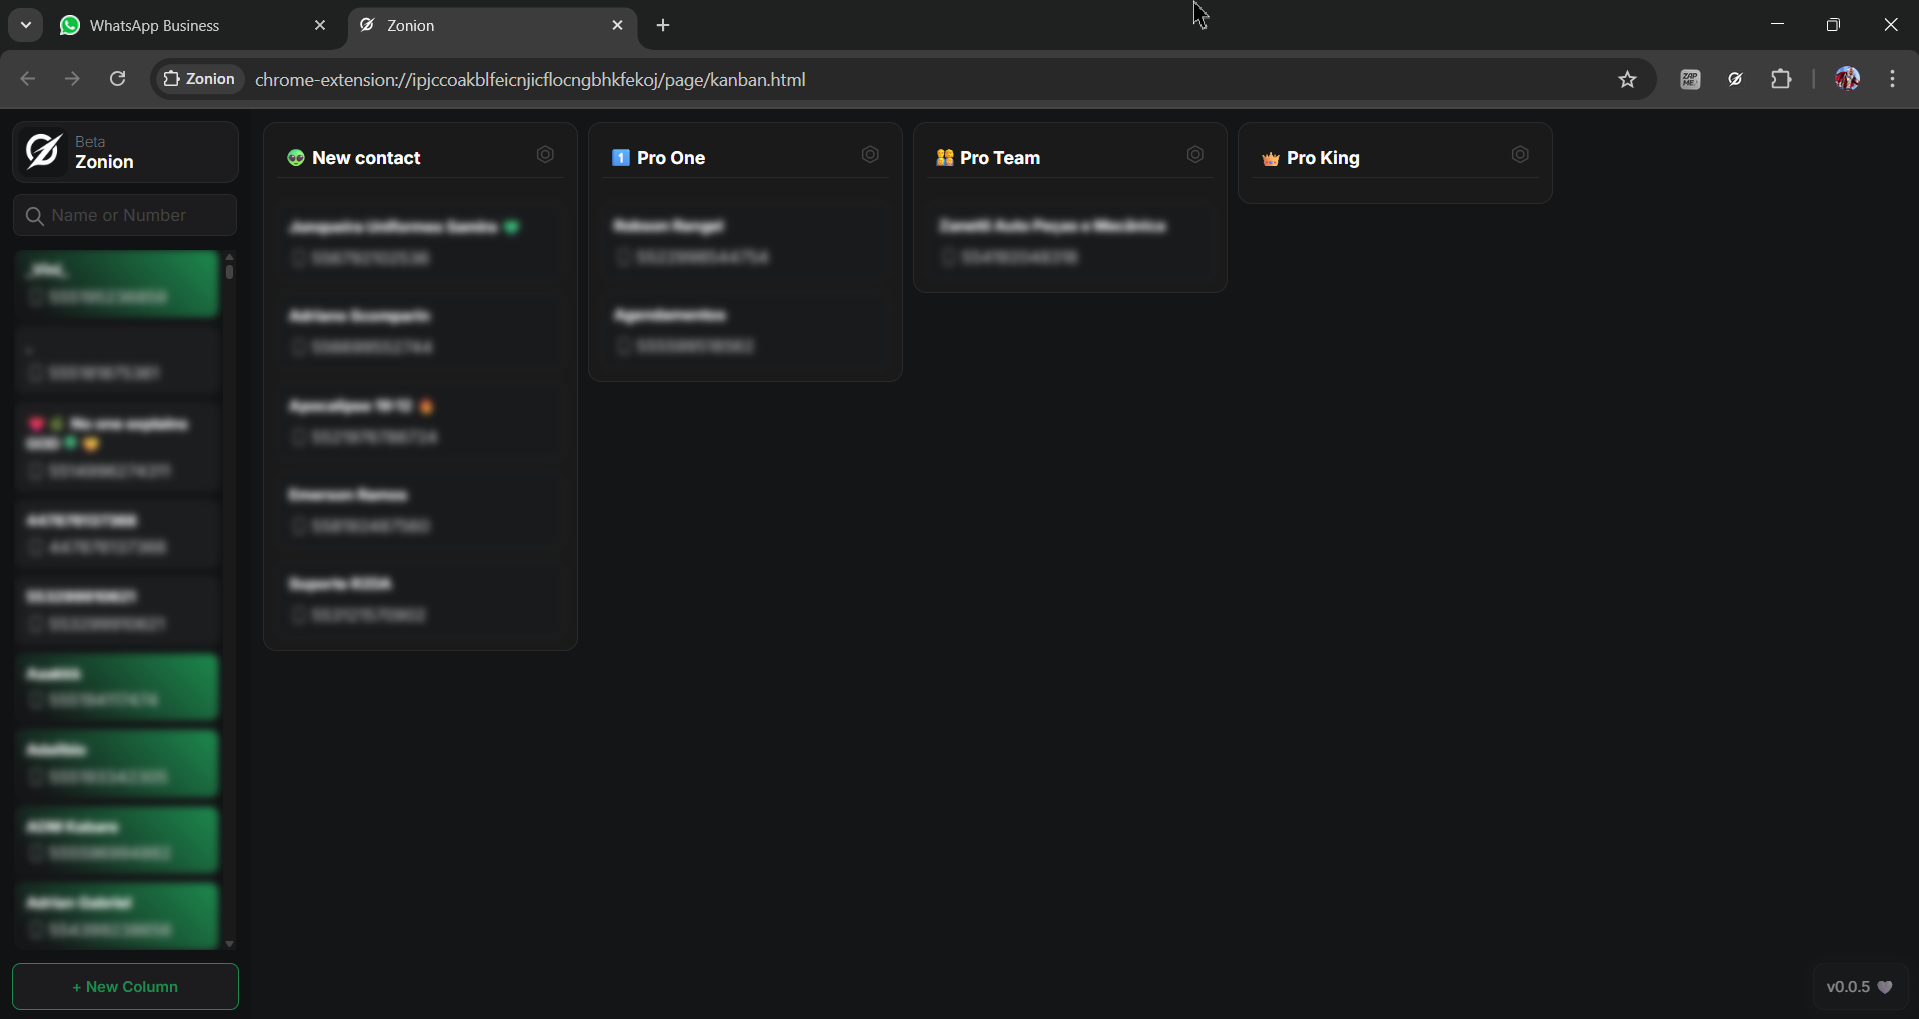This screenshot has width=1919, height=1019.
Task: Click the heart icon beside version v0.0.5
Action: [1885, 987]
